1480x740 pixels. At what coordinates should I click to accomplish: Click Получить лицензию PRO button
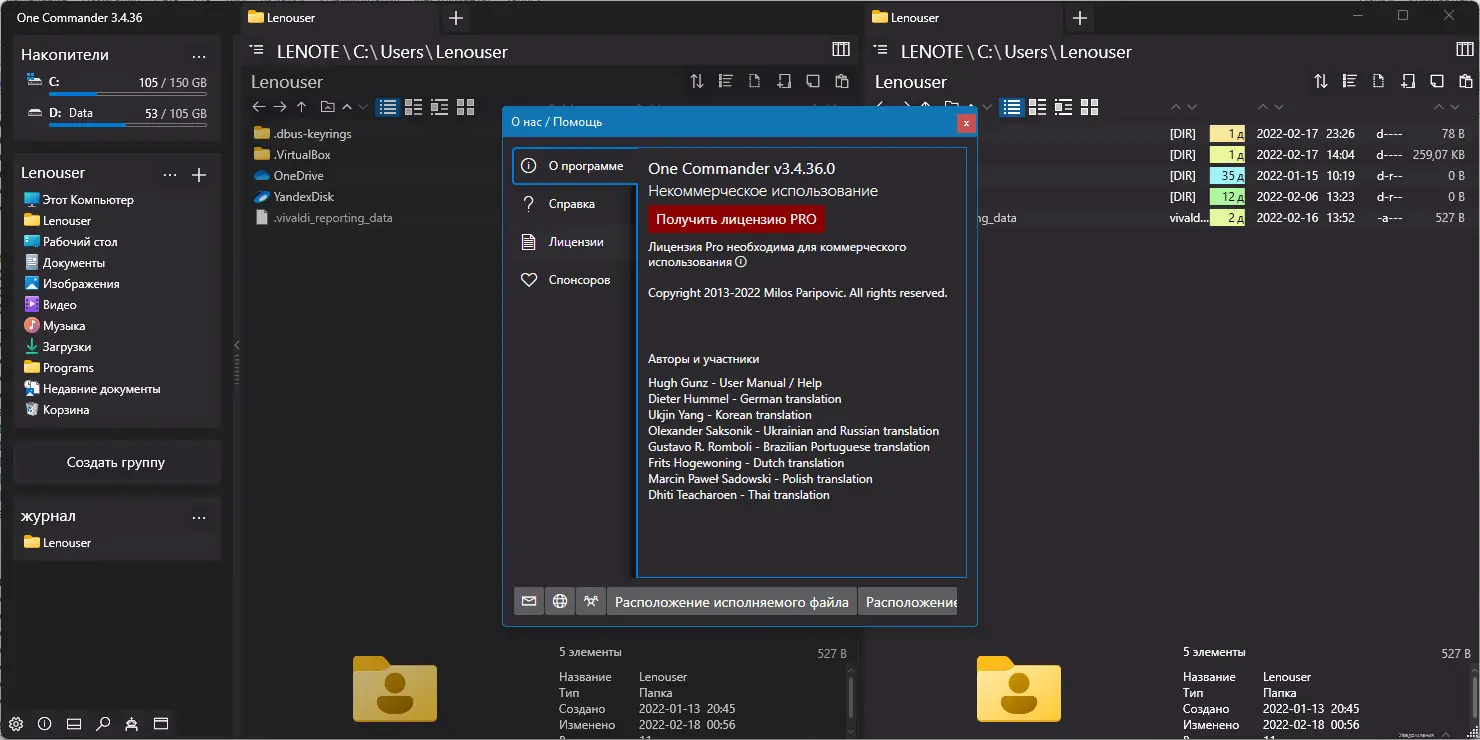tap(736, 219)
